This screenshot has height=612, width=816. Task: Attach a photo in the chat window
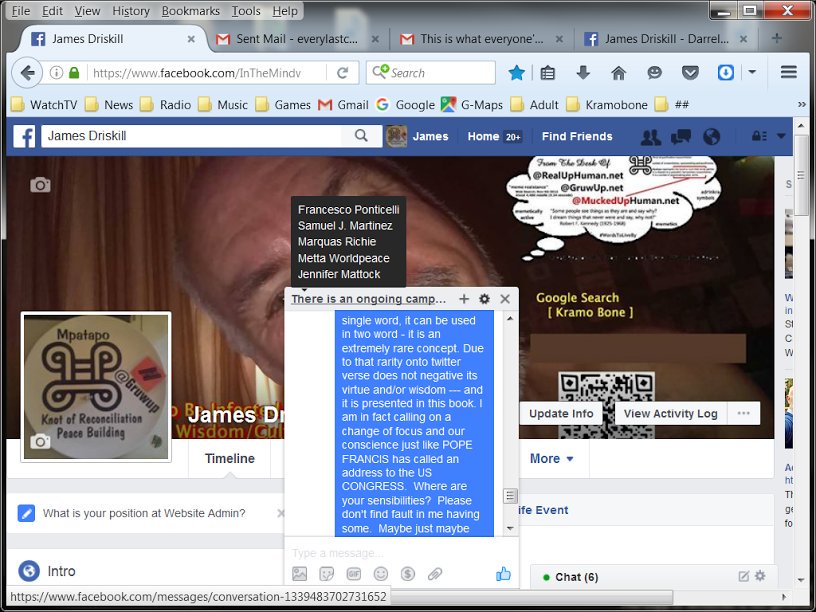coord(299,573)
